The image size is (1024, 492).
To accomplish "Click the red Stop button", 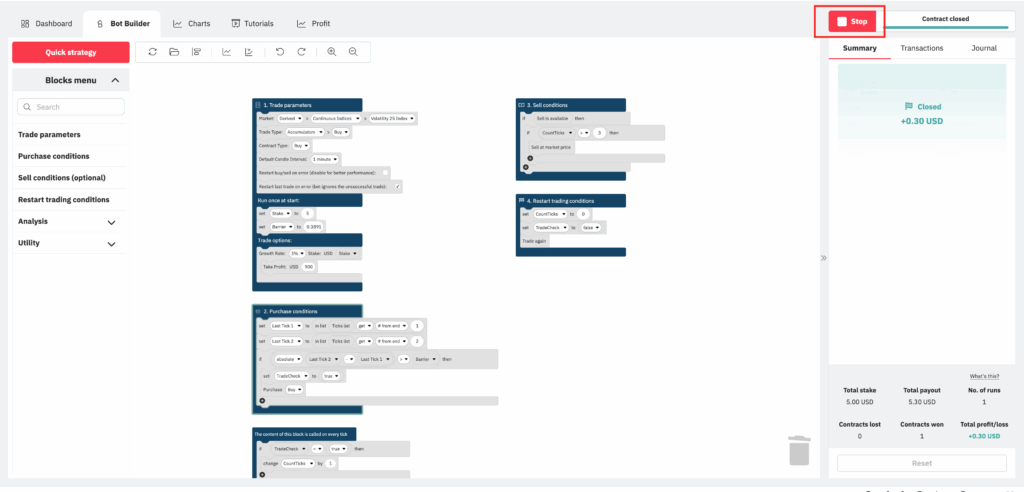I will tap(853, 22).
